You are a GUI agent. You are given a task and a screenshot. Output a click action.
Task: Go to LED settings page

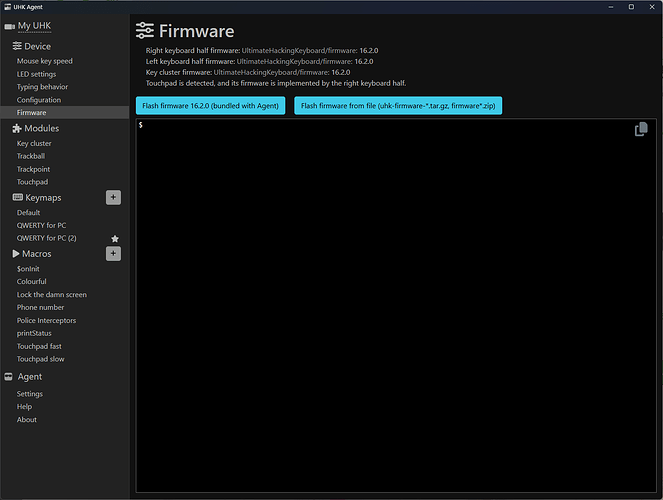pyautogui.click(x=36, y=74)
